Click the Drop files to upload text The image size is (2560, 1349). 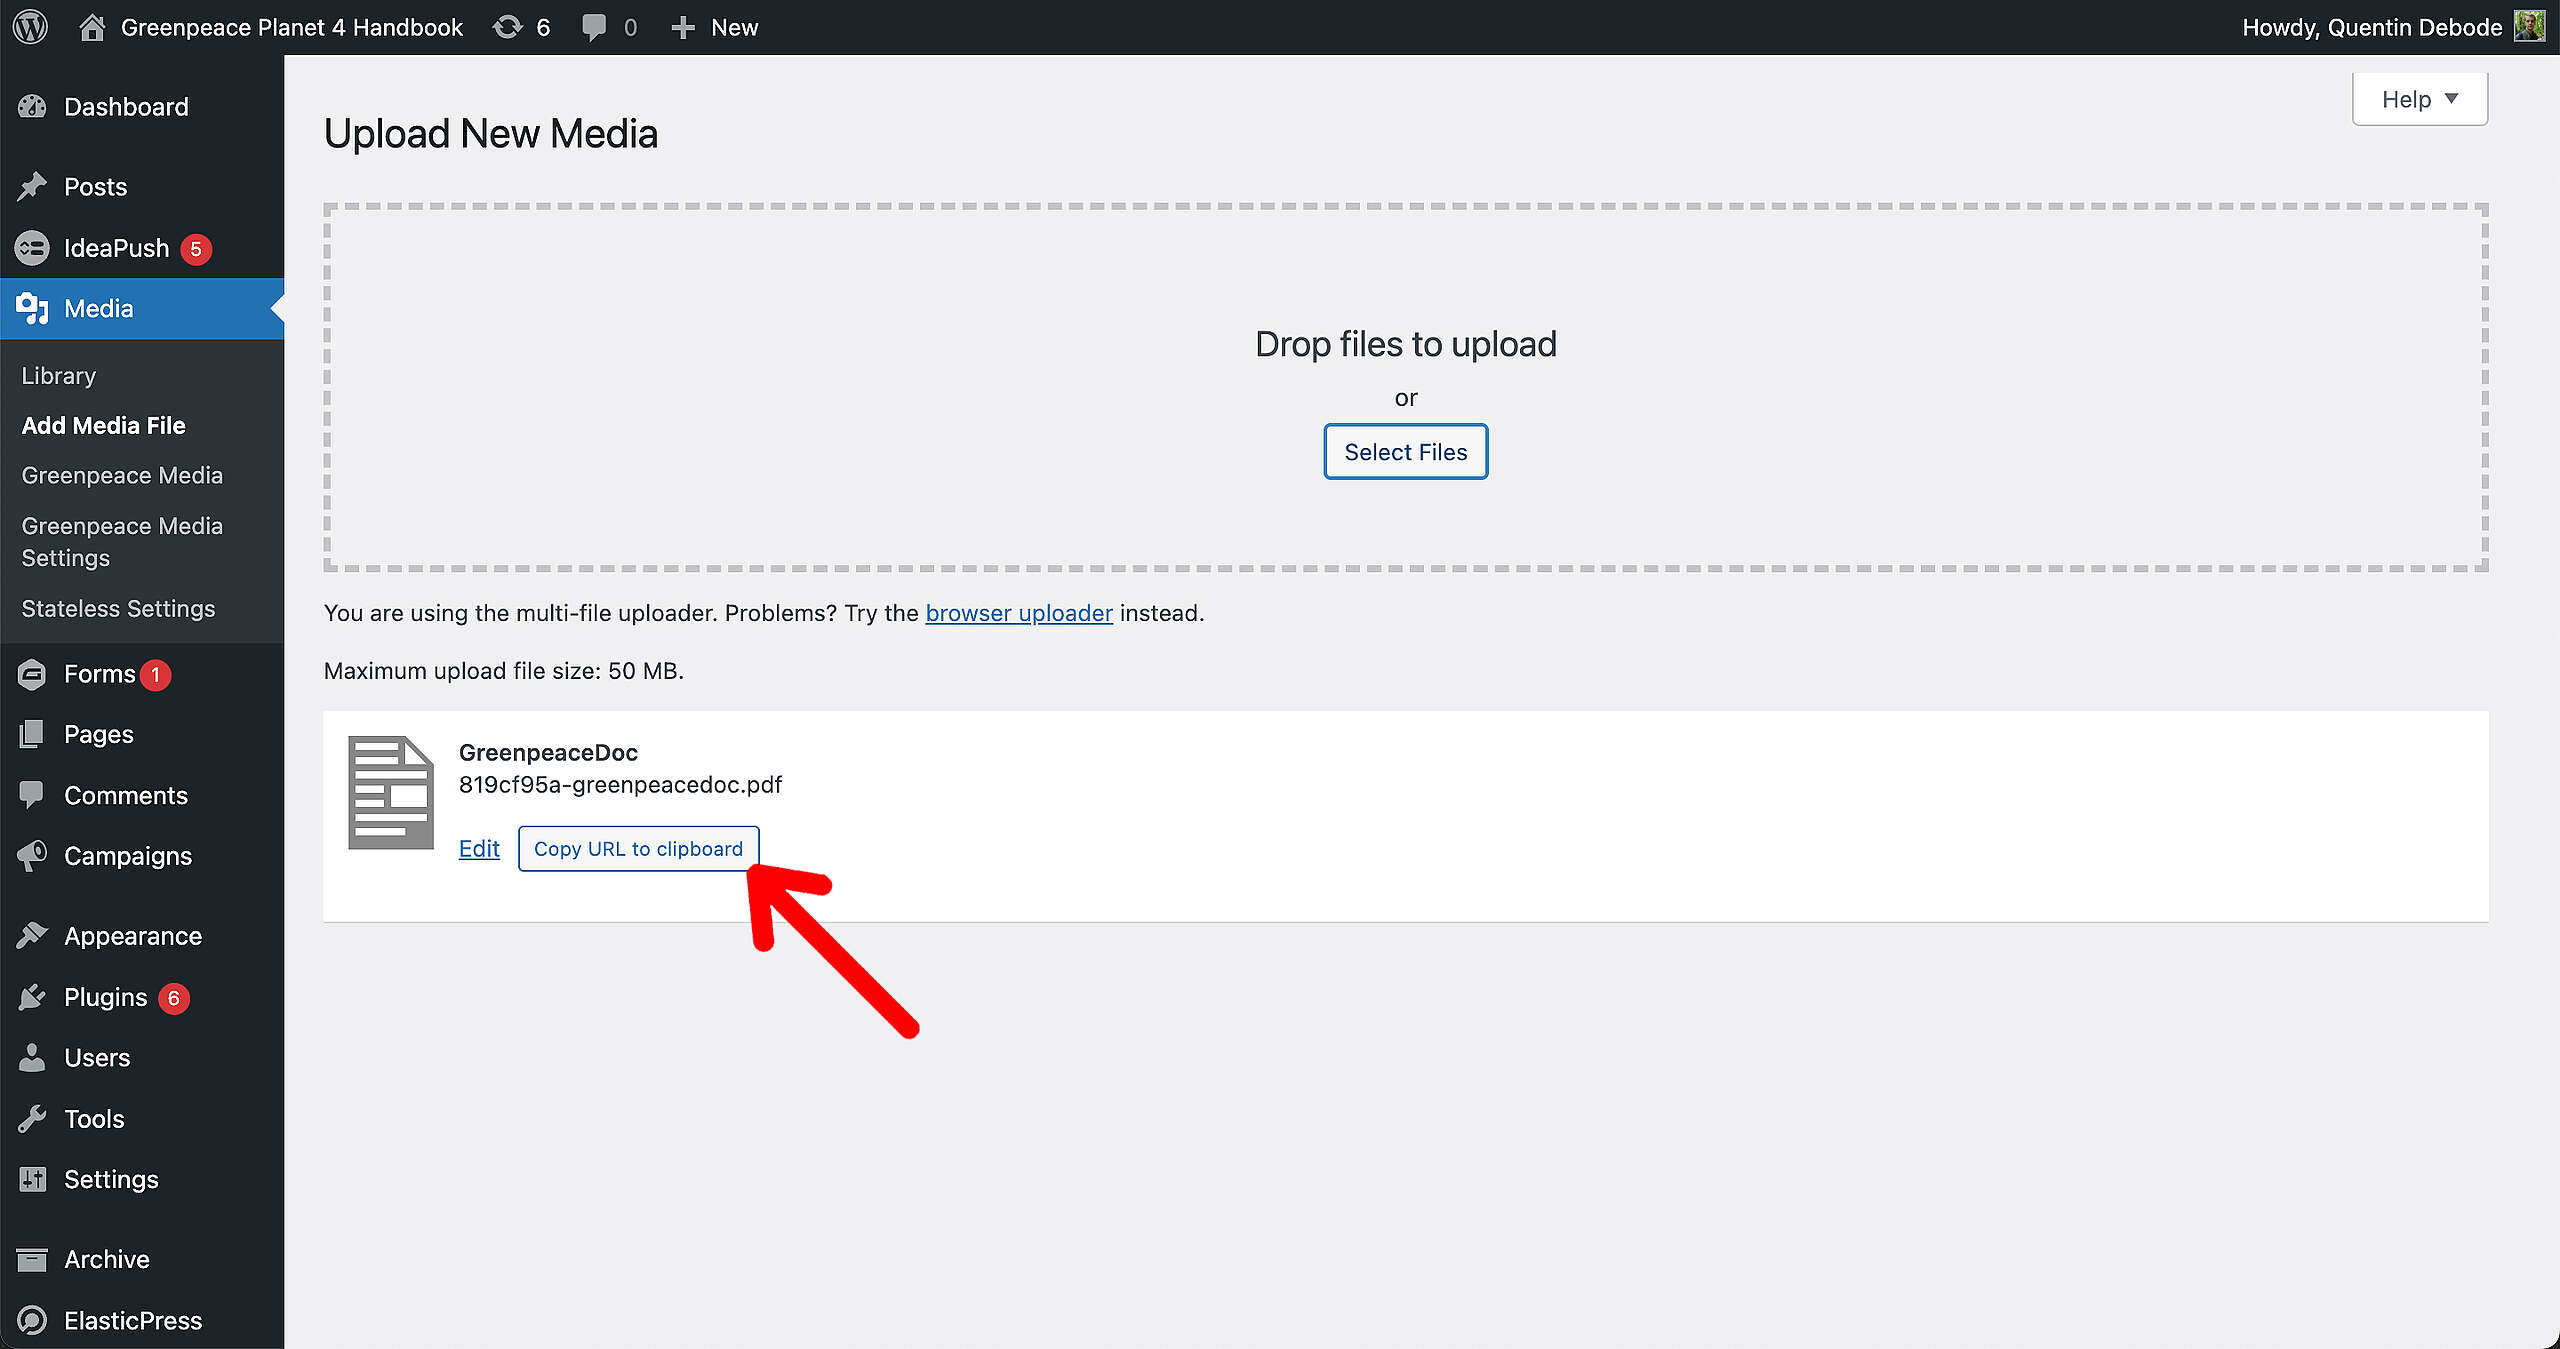(1405, 344)
